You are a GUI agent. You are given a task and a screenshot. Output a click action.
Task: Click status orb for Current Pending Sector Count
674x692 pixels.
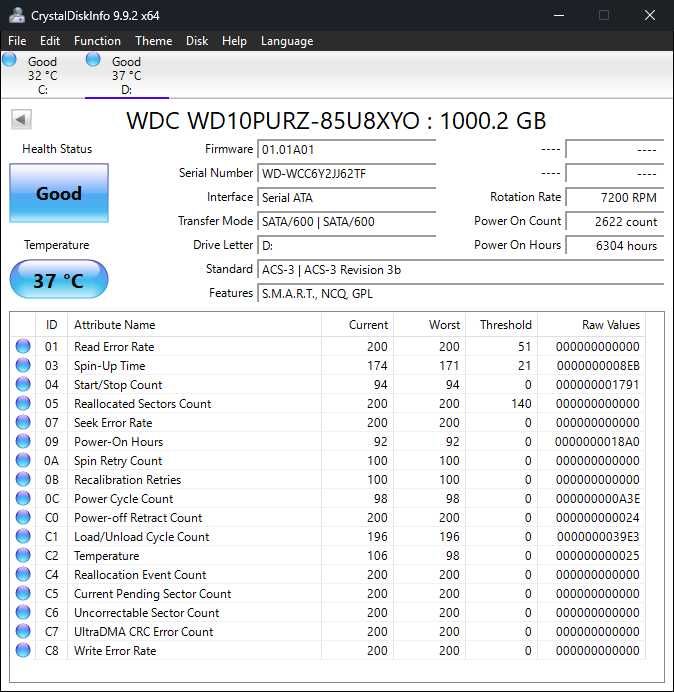pyautogui.click(x=23, y=593)
